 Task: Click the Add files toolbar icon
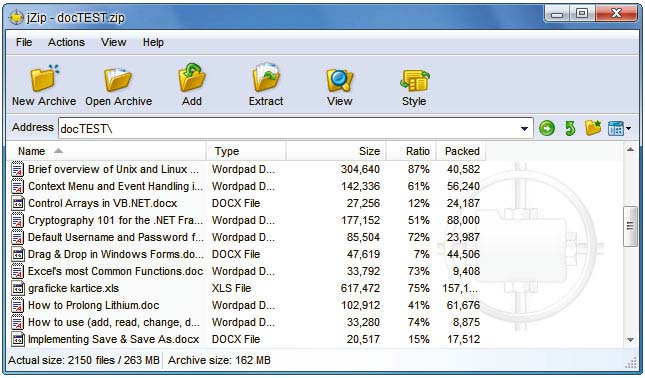coord(192,77)
